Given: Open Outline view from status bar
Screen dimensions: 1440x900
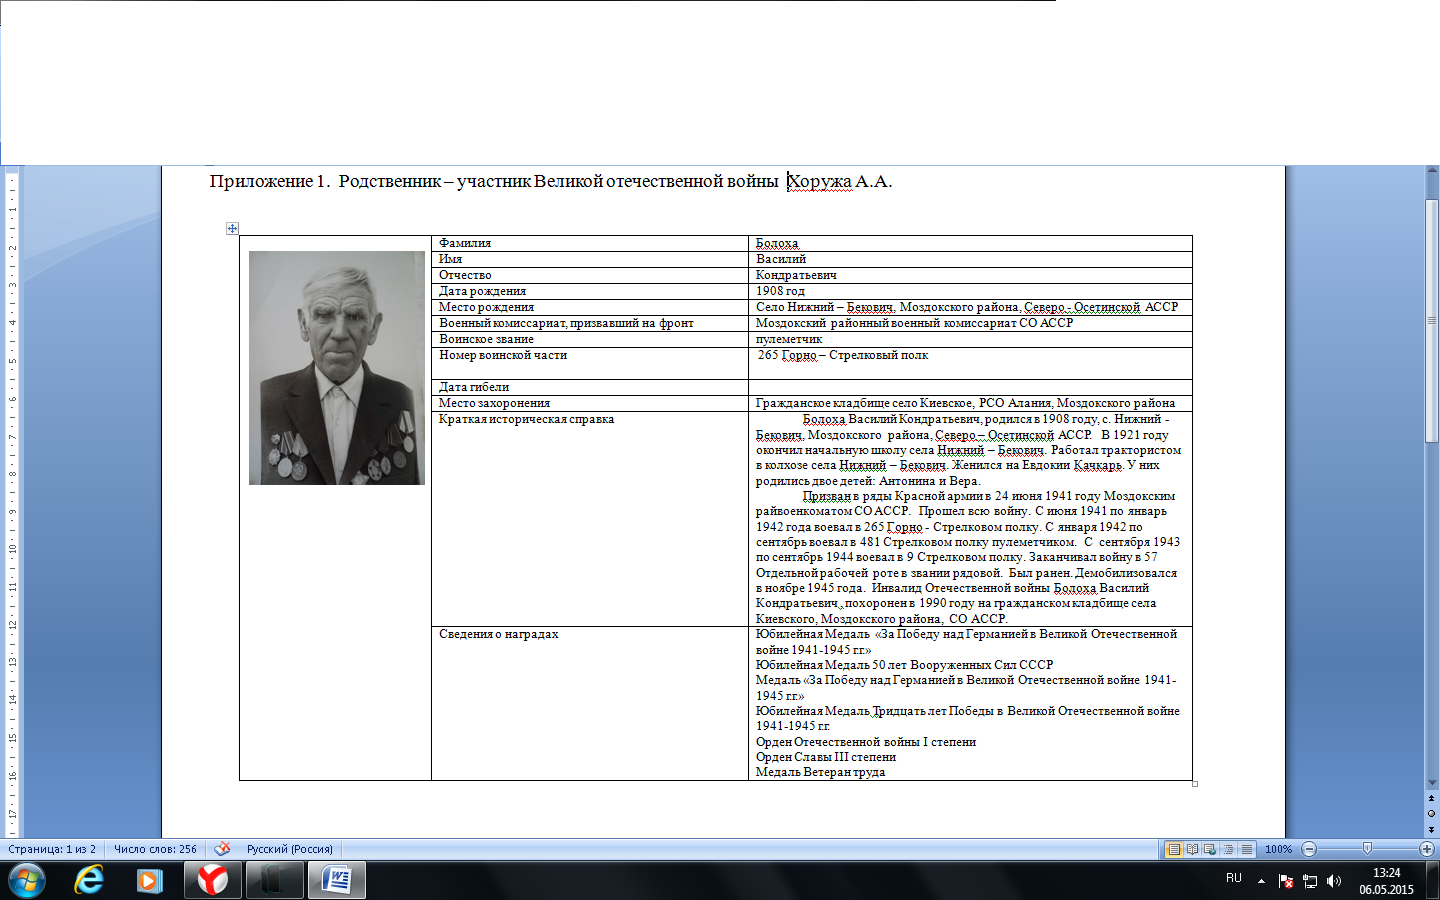Looking at the screenshot, I should coord(1228,849).
